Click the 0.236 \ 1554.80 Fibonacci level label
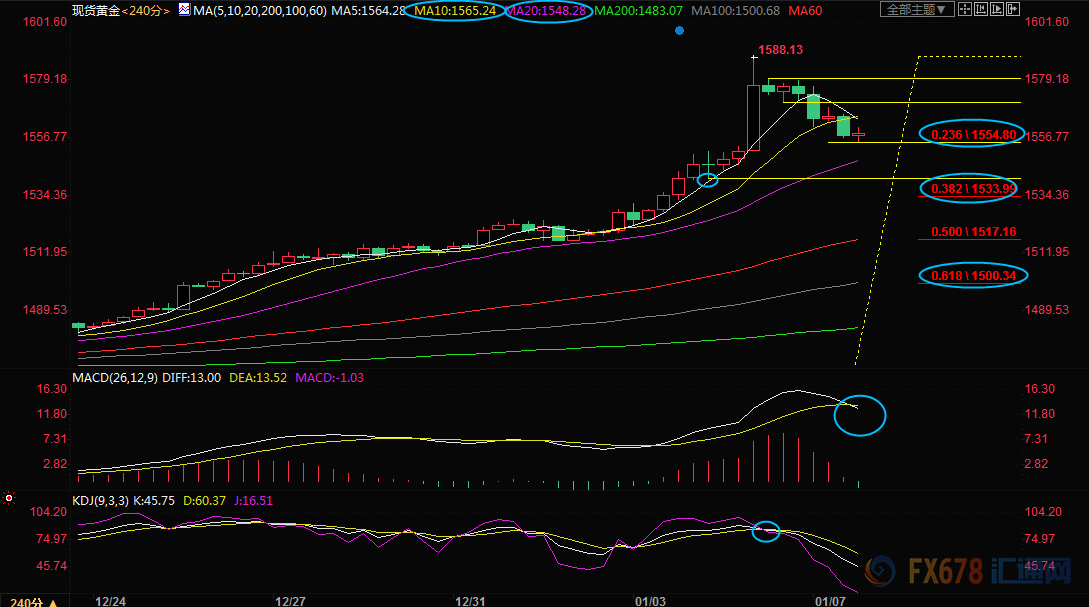Viewport: 1089px width, 607px height. [x=972, y=135]
